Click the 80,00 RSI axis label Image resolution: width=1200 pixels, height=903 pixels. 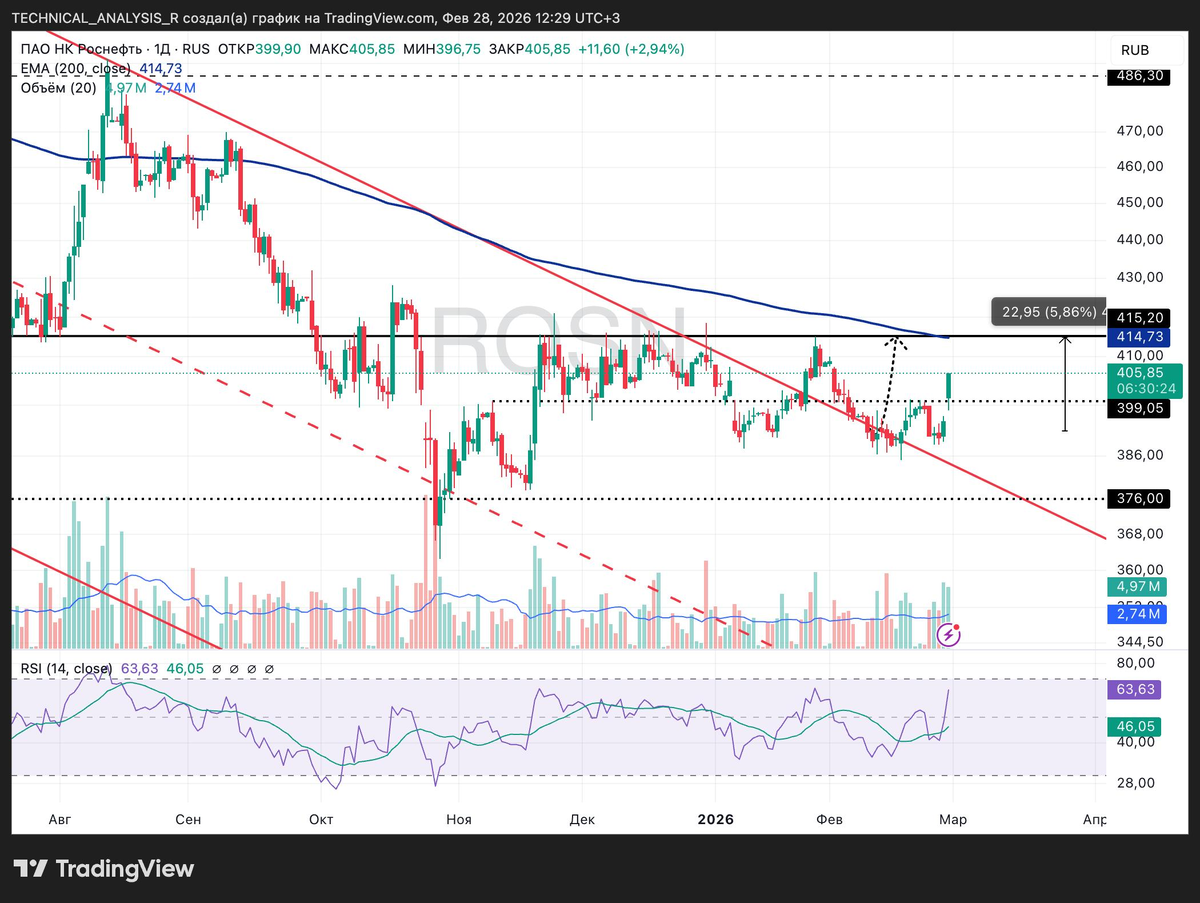pyautogui.click(x=1136, y=662)
